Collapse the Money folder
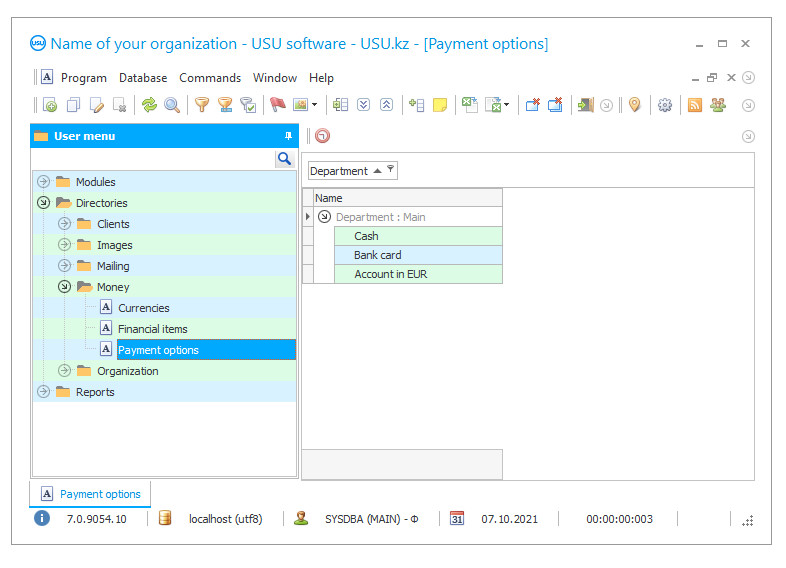This screenshot has width=786, height=568. (64, 287)
